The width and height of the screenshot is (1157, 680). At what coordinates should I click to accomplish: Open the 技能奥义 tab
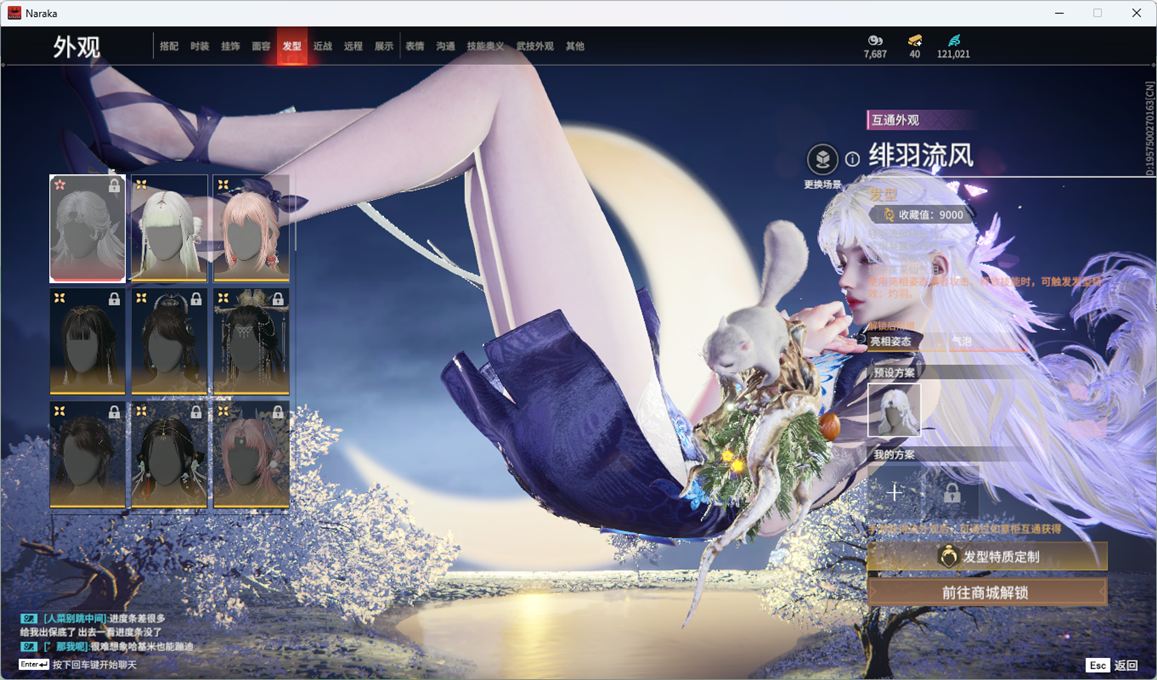click(x=486, y=46)
